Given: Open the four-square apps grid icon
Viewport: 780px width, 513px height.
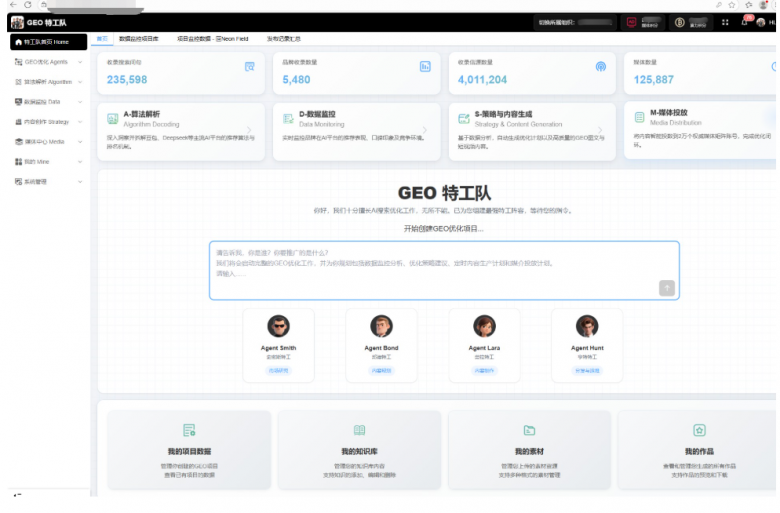Looking at the screenshot, I should (x=725, y=22).
